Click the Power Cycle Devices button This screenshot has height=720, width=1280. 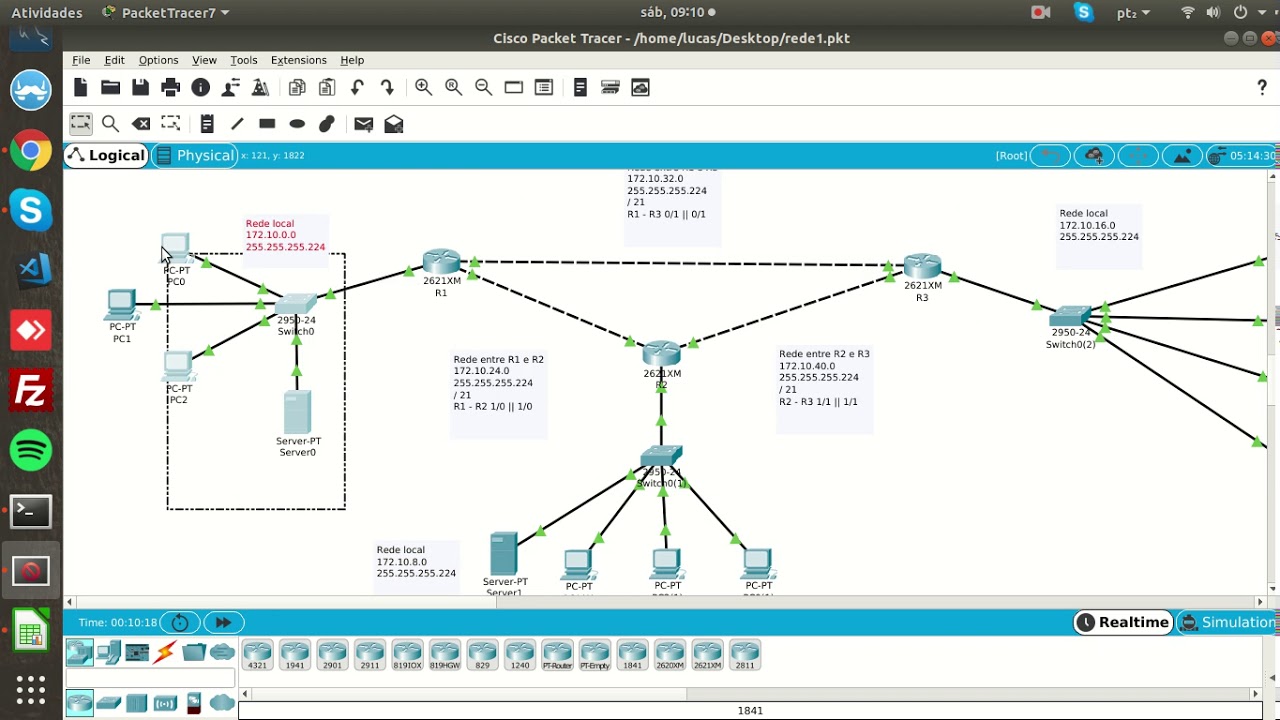[180, 622]
